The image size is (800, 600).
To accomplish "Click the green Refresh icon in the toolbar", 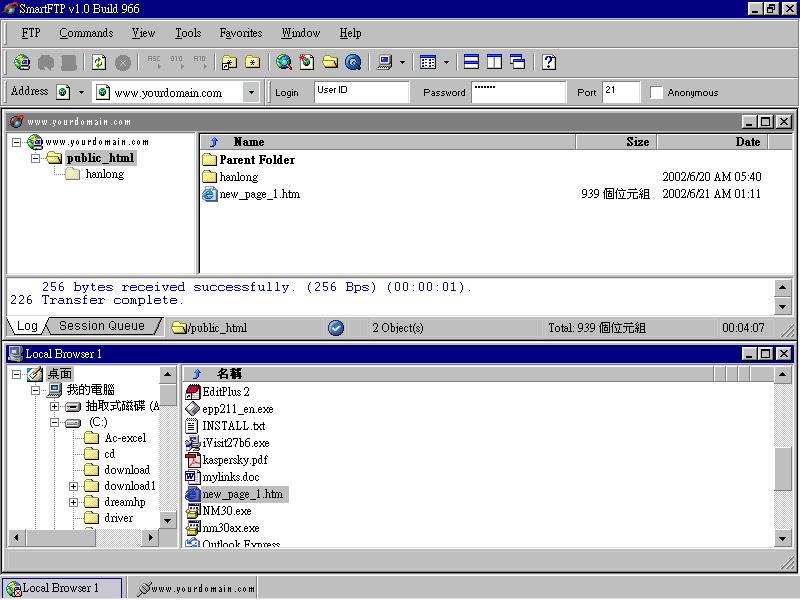I will click(x=99, y=62).
